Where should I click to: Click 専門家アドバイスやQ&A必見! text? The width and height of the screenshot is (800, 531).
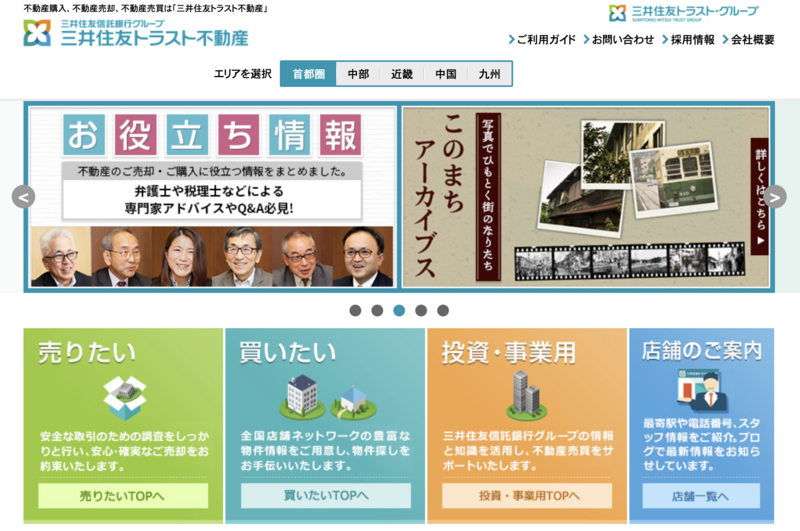[209, 208]
